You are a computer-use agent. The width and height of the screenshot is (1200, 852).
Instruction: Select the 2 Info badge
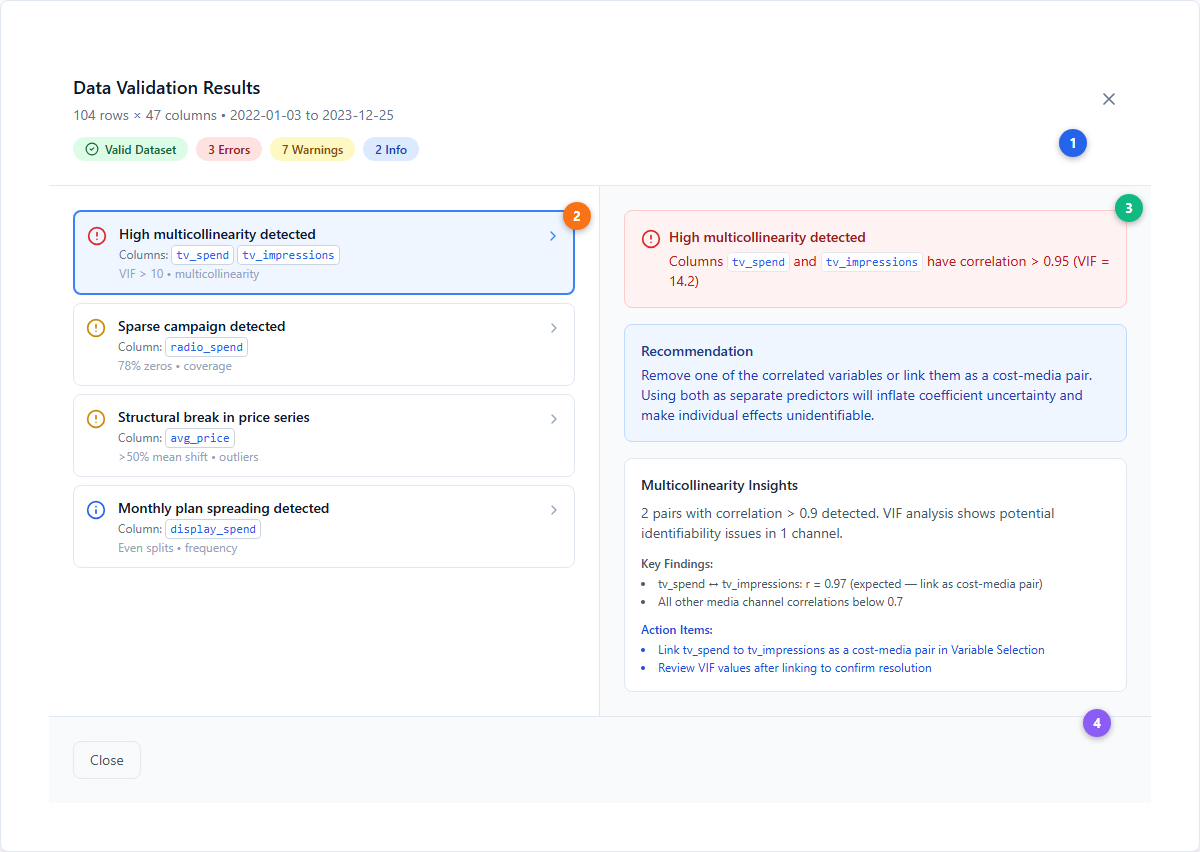[x=391, y=150]
